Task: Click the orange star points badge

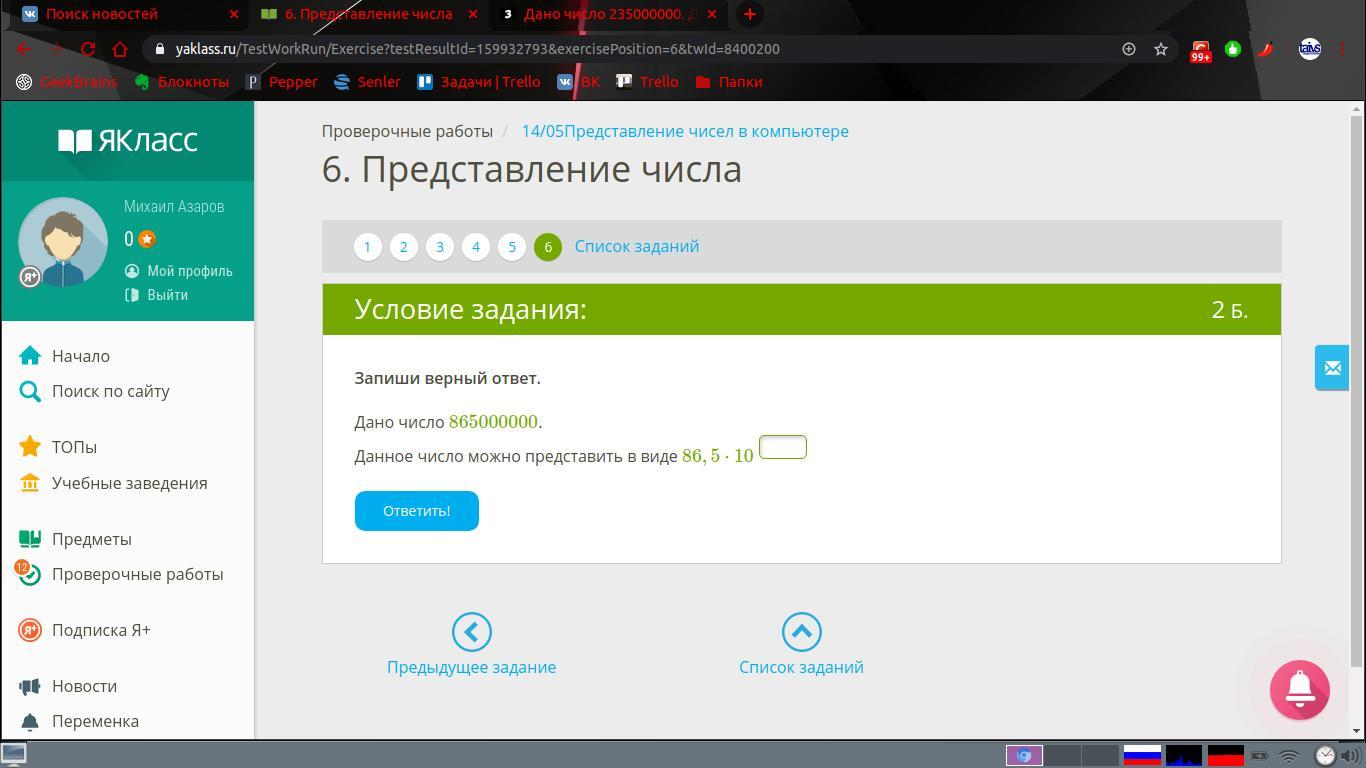Action: pos(147,239)
